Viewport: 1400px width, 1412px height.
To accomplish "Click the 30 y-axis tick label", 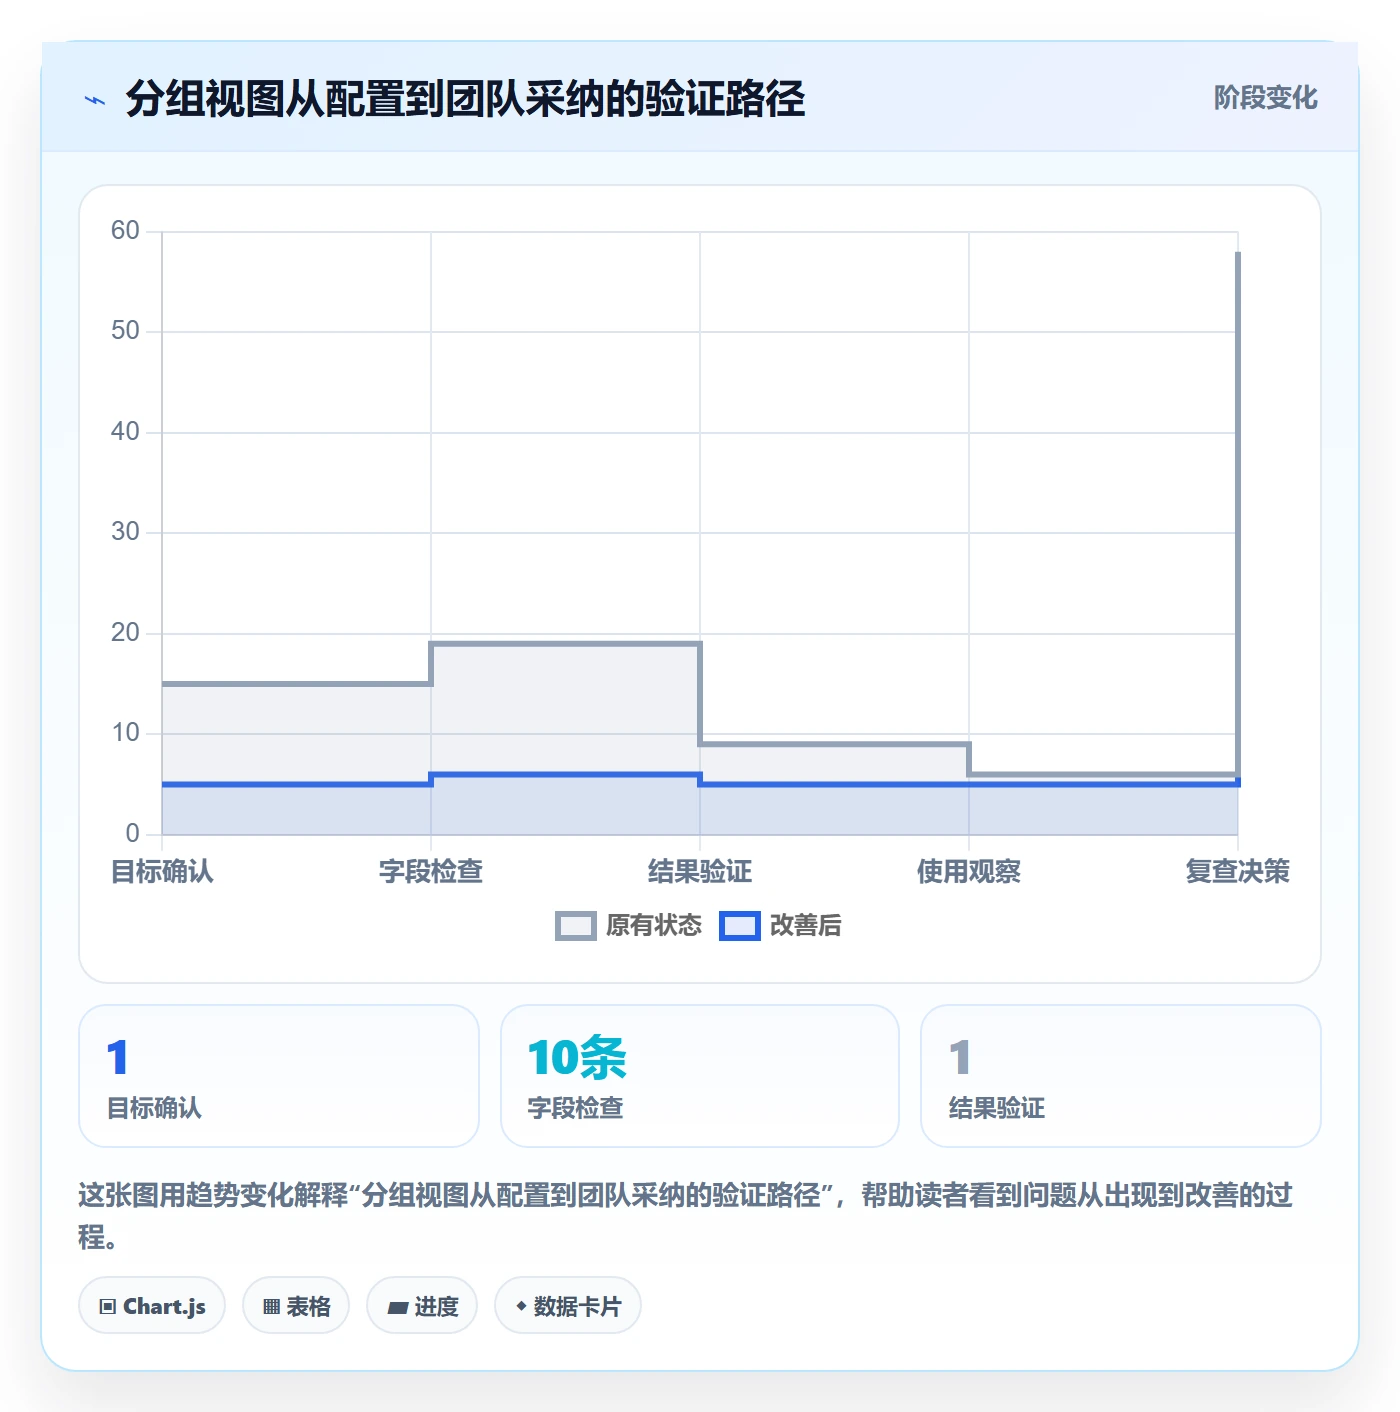I will pos(125,532).
